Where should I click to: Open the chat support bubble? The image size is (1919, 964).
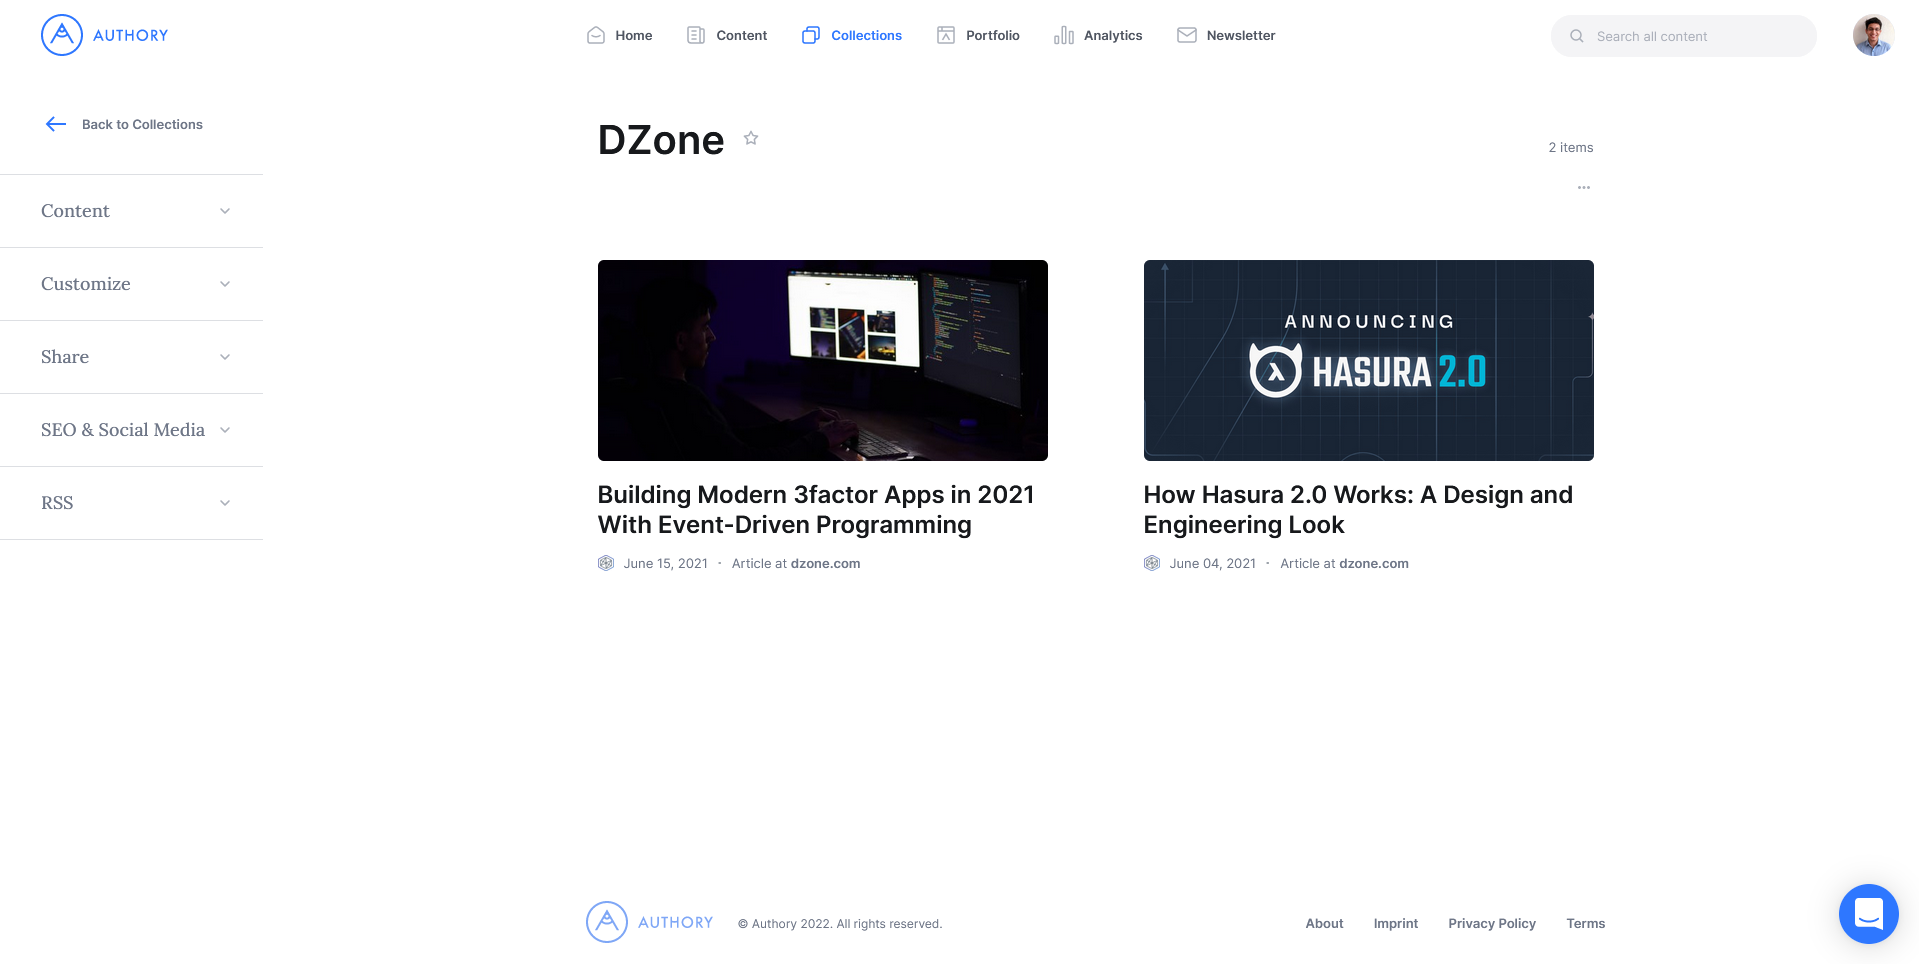[x=1869, y=914]
